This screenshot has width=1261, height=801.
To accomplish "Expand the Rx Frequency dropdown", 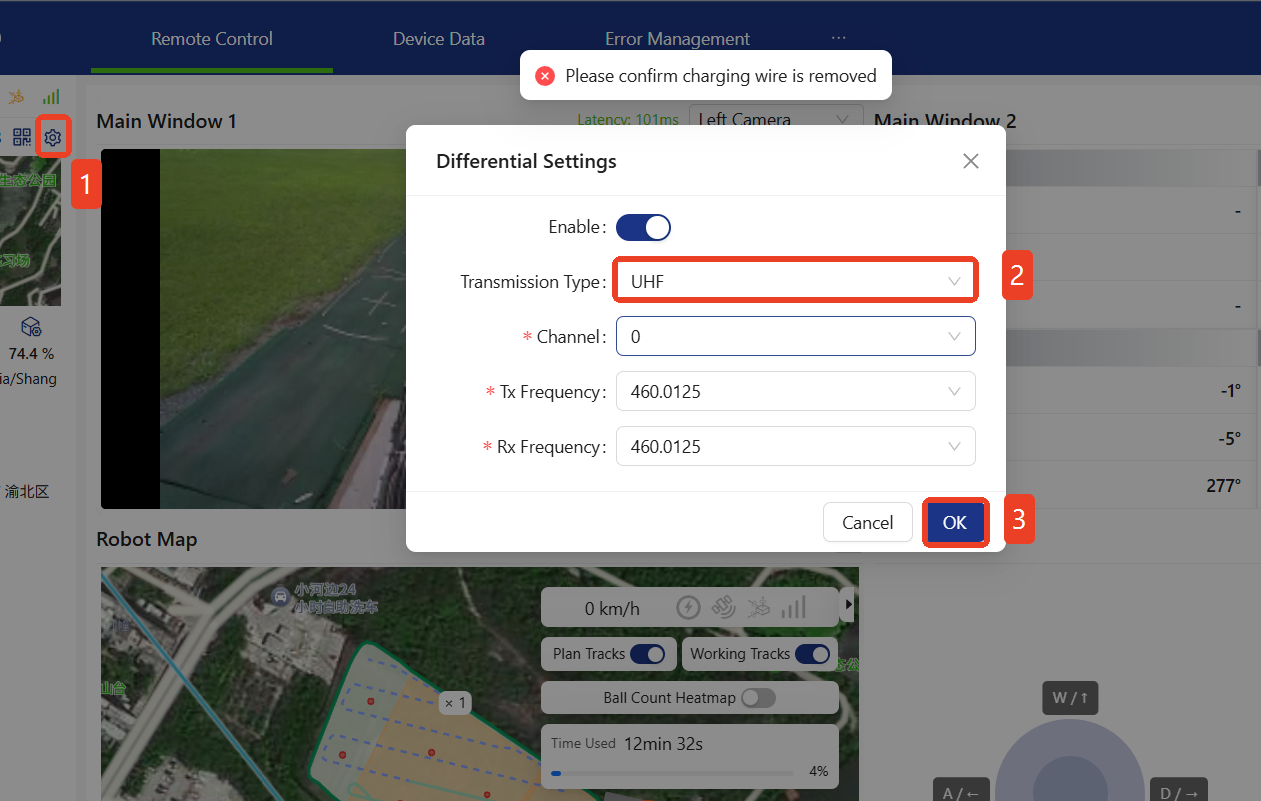I will click(795, 447).
